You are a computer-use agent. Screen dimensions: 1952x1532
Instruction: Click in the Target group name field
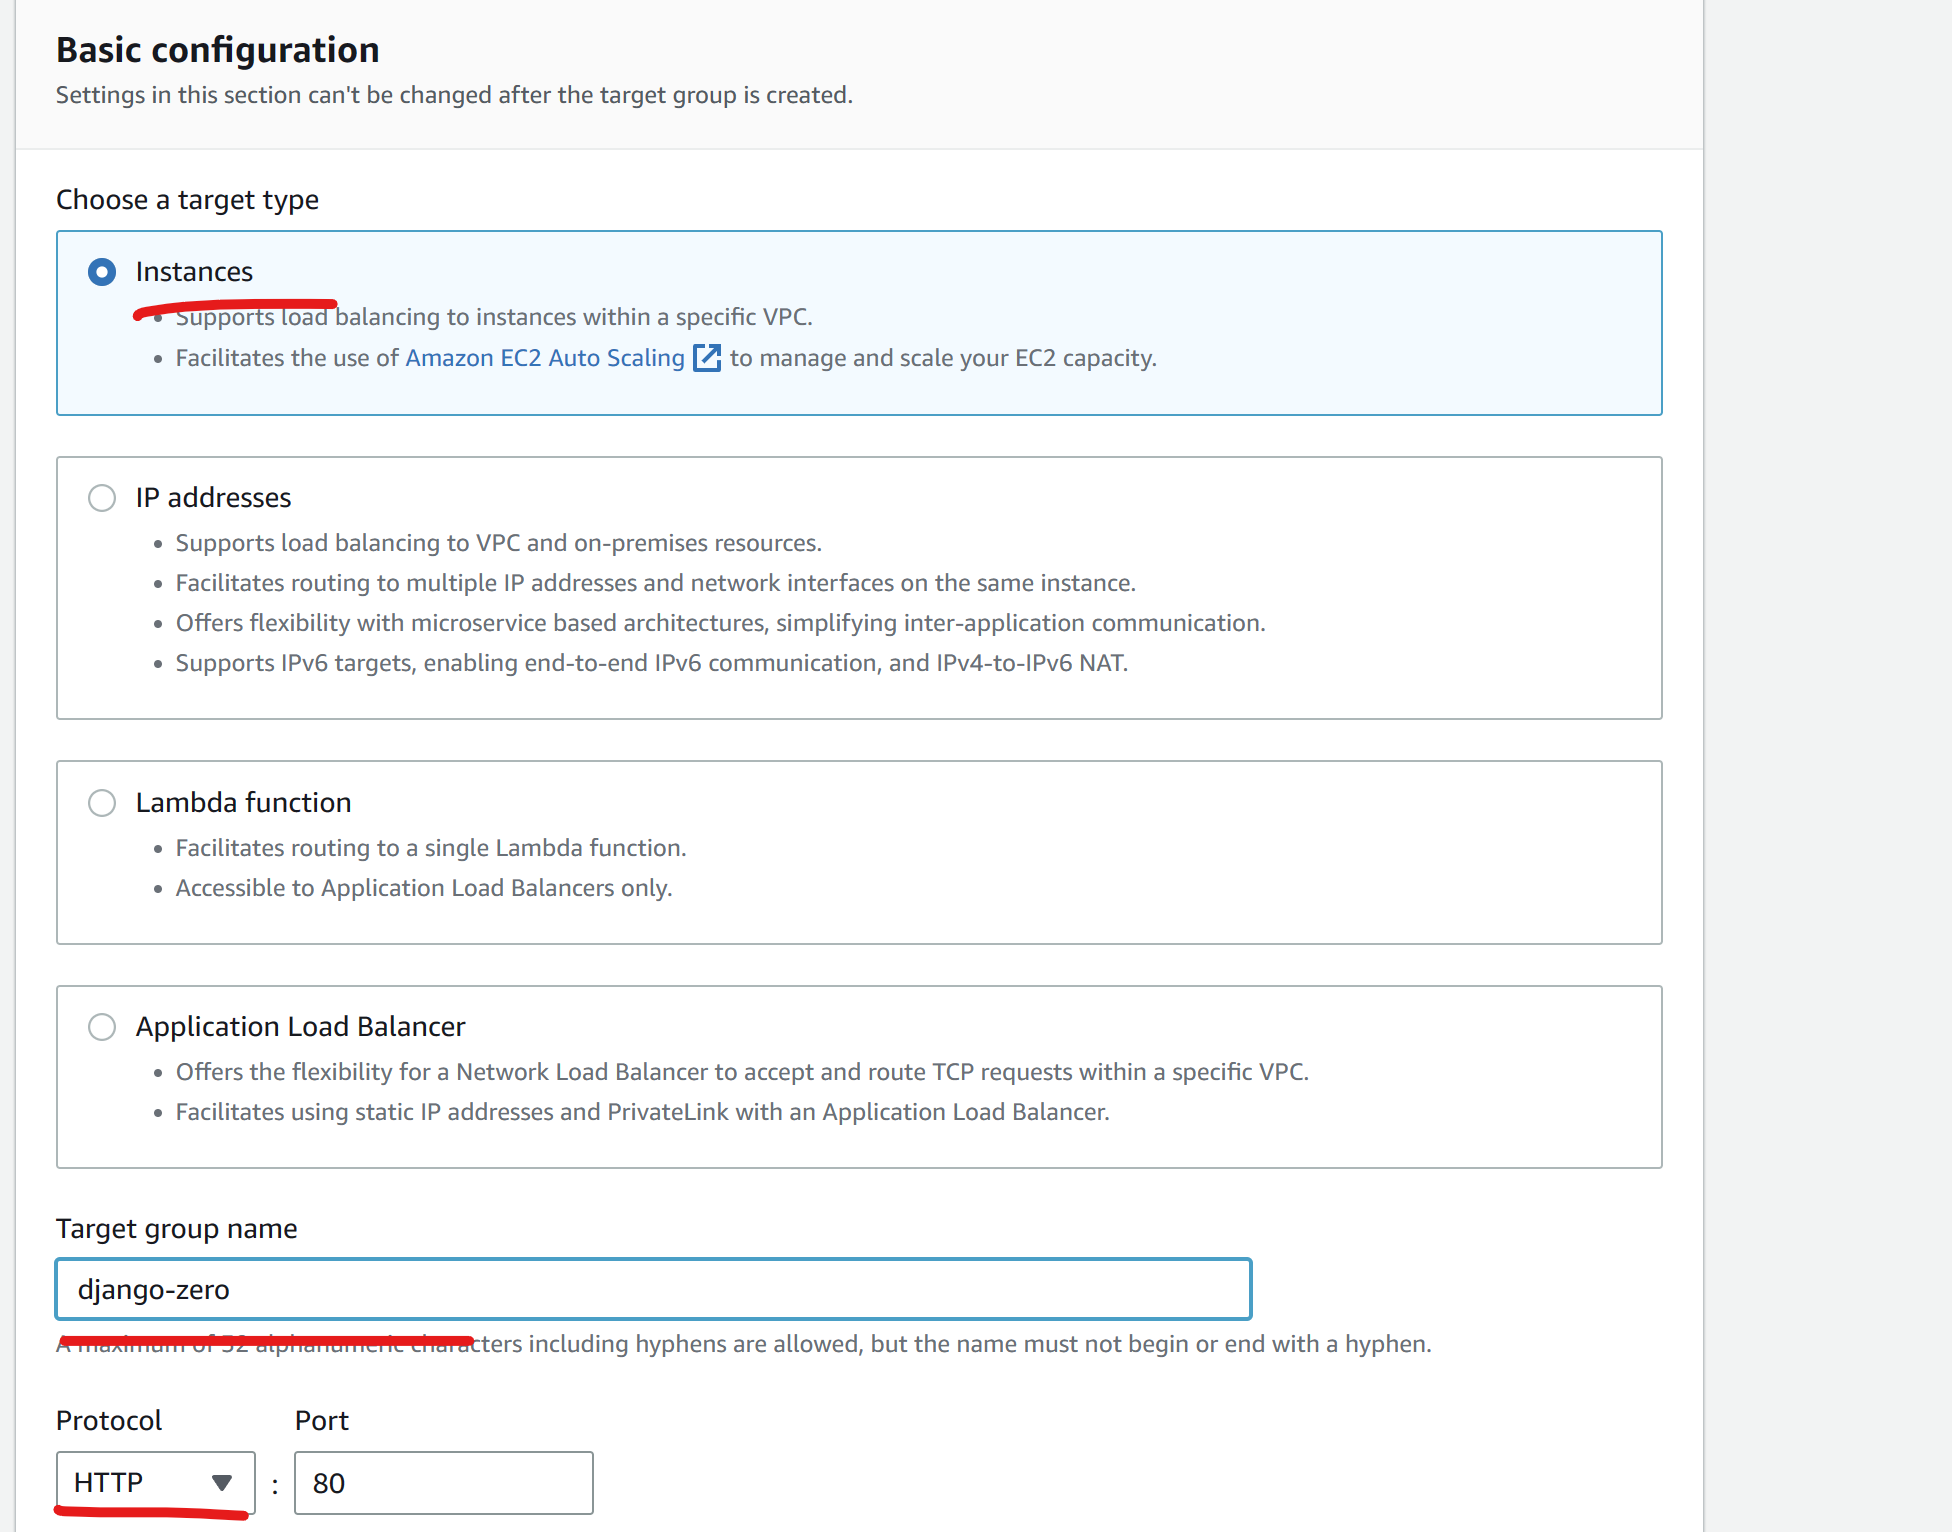coord(652,1289)
